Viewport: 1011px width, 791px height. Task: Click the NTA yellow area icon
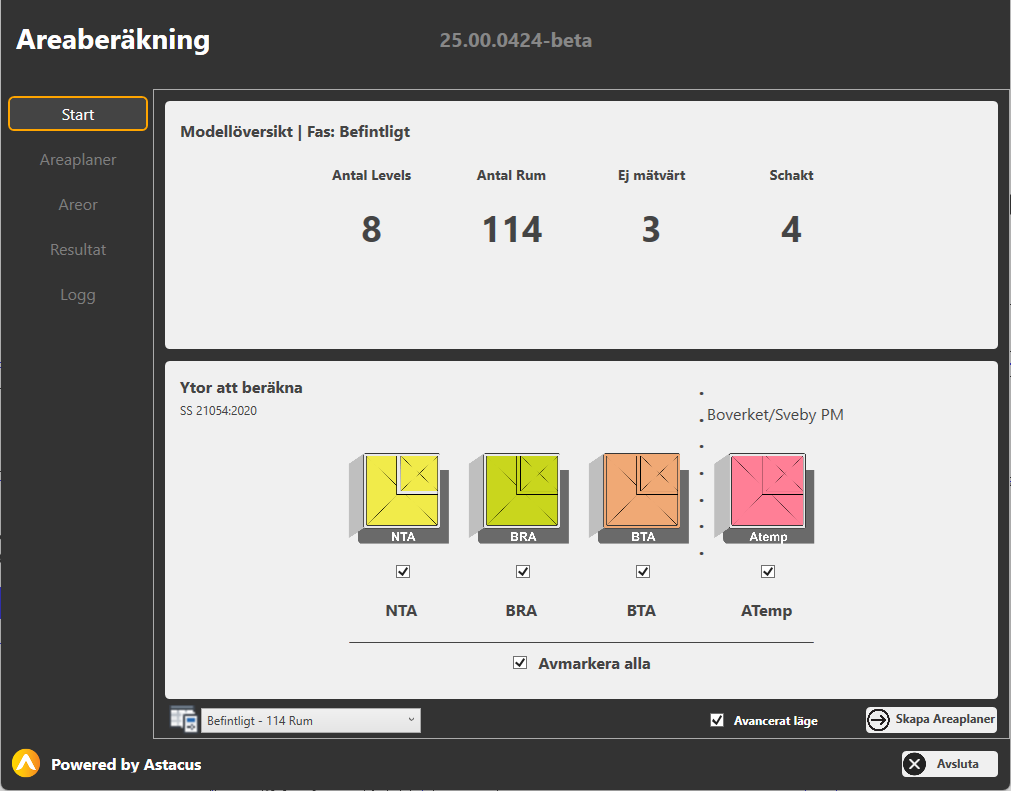coord(399,498)
